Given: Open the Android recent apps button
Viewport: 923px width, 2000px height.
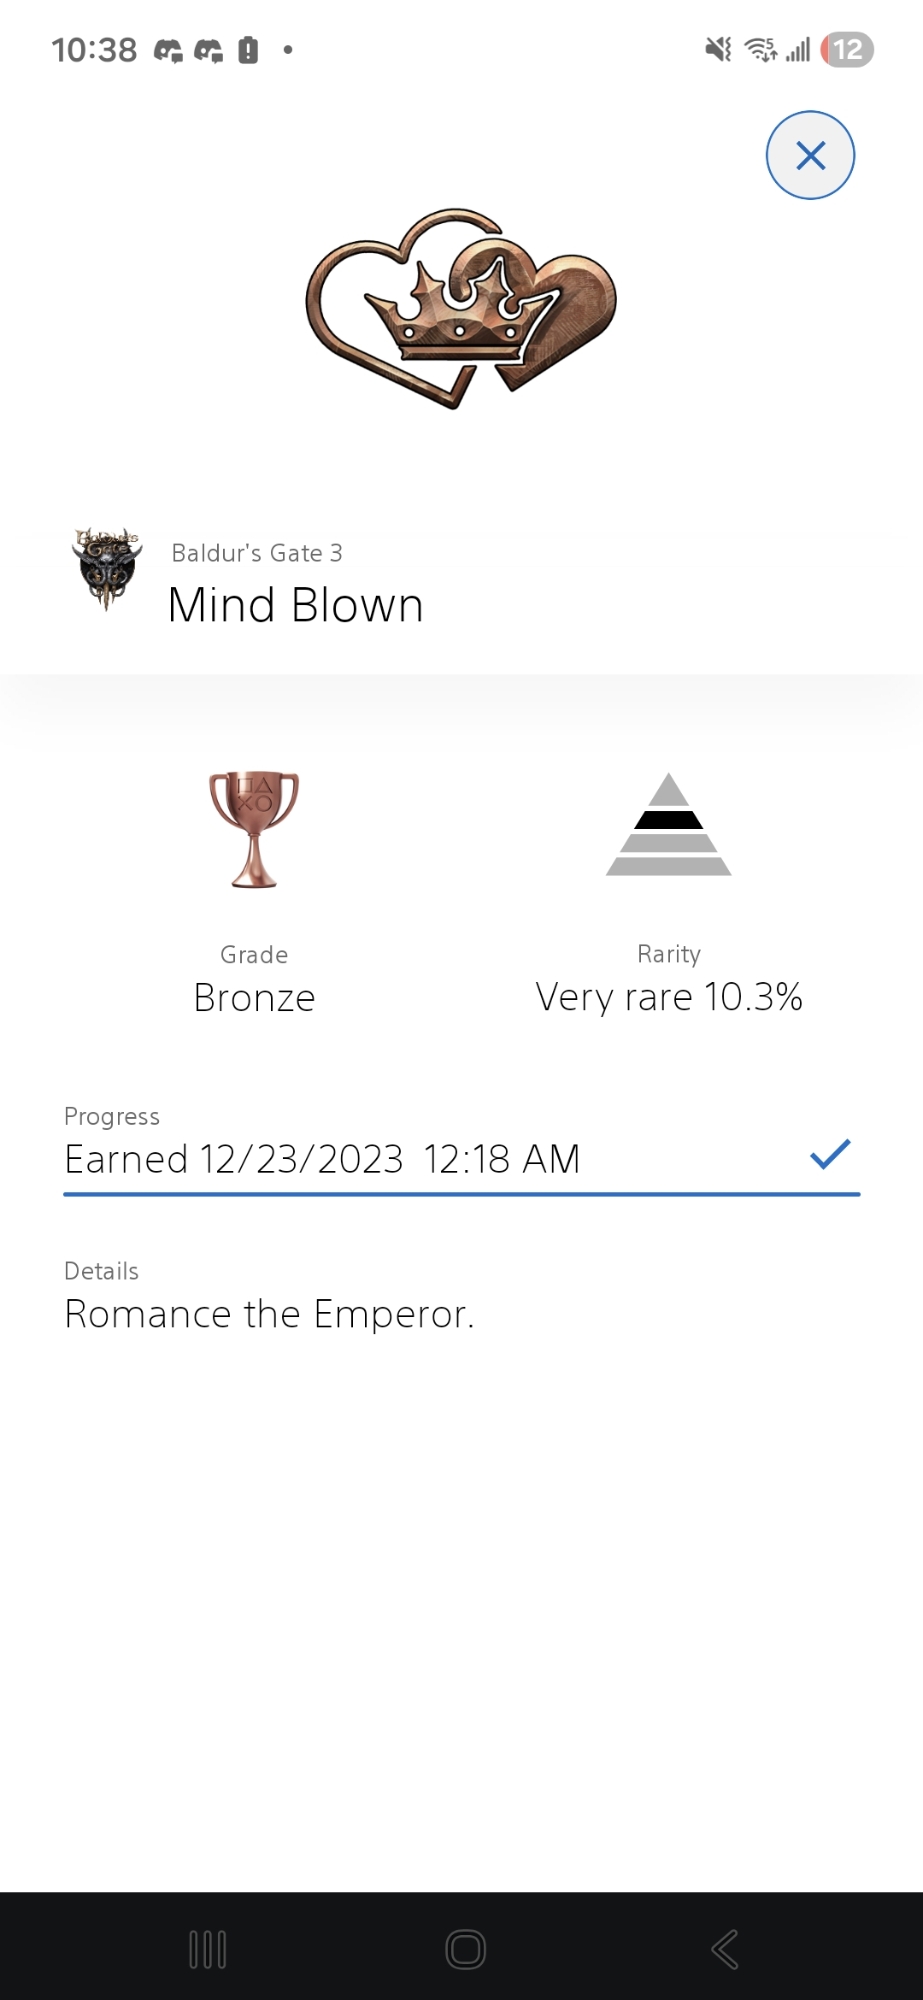Looking at the screenshot, I should click(208, 1949).
